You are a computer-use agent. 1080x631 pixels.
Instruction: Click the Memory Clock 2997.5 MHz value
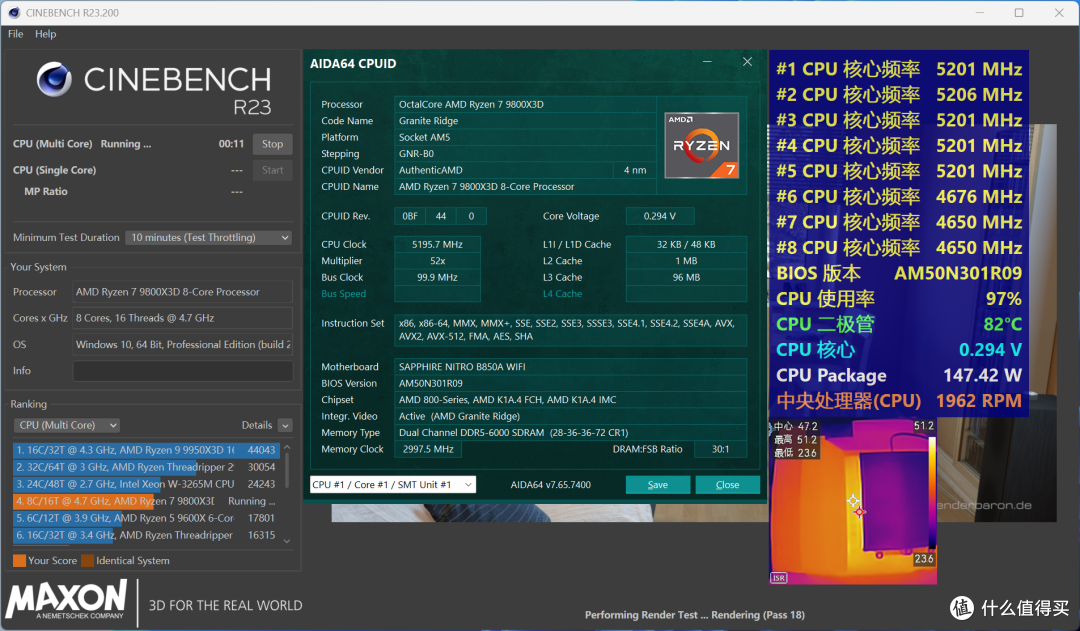pos(428,449)
